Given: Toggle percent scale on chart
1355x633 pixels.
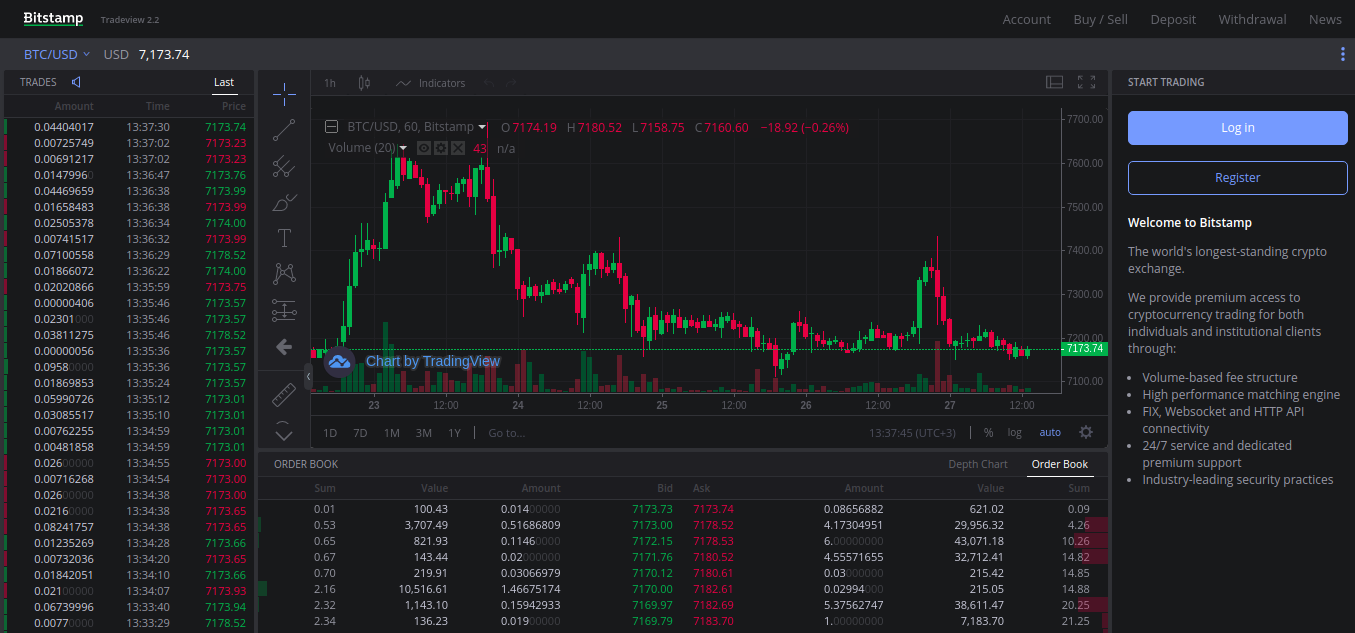Looking at the screenshot, I should coord(988,432).
